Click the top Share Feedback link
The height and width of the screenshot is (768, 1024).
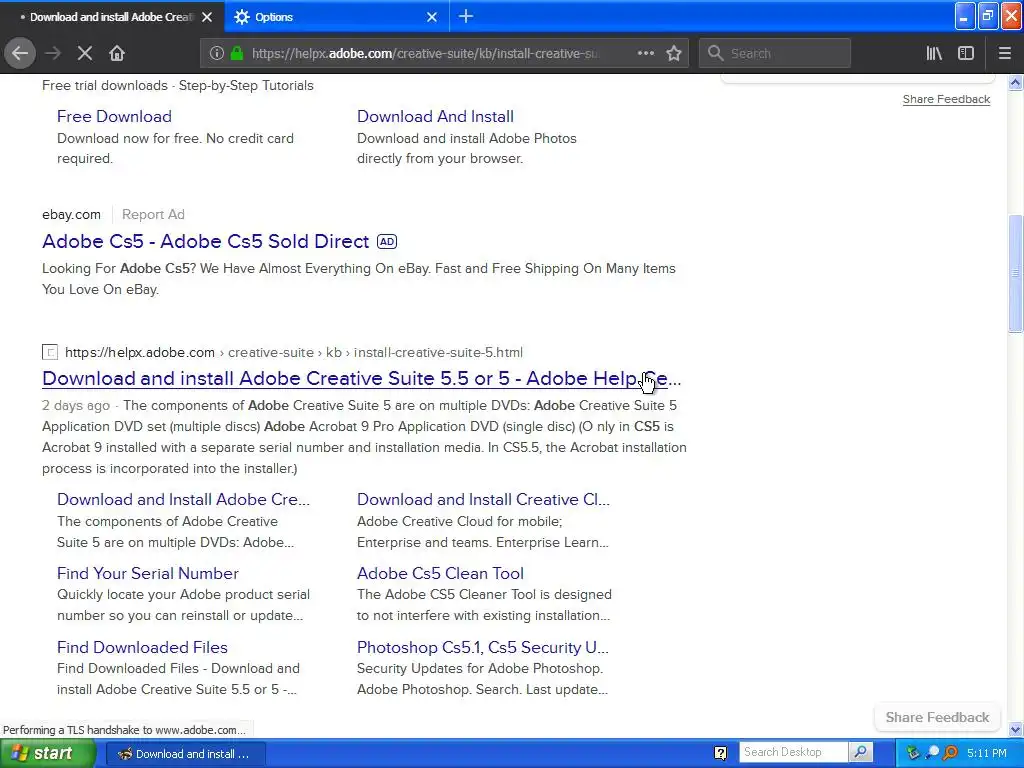tap(946, 99)
